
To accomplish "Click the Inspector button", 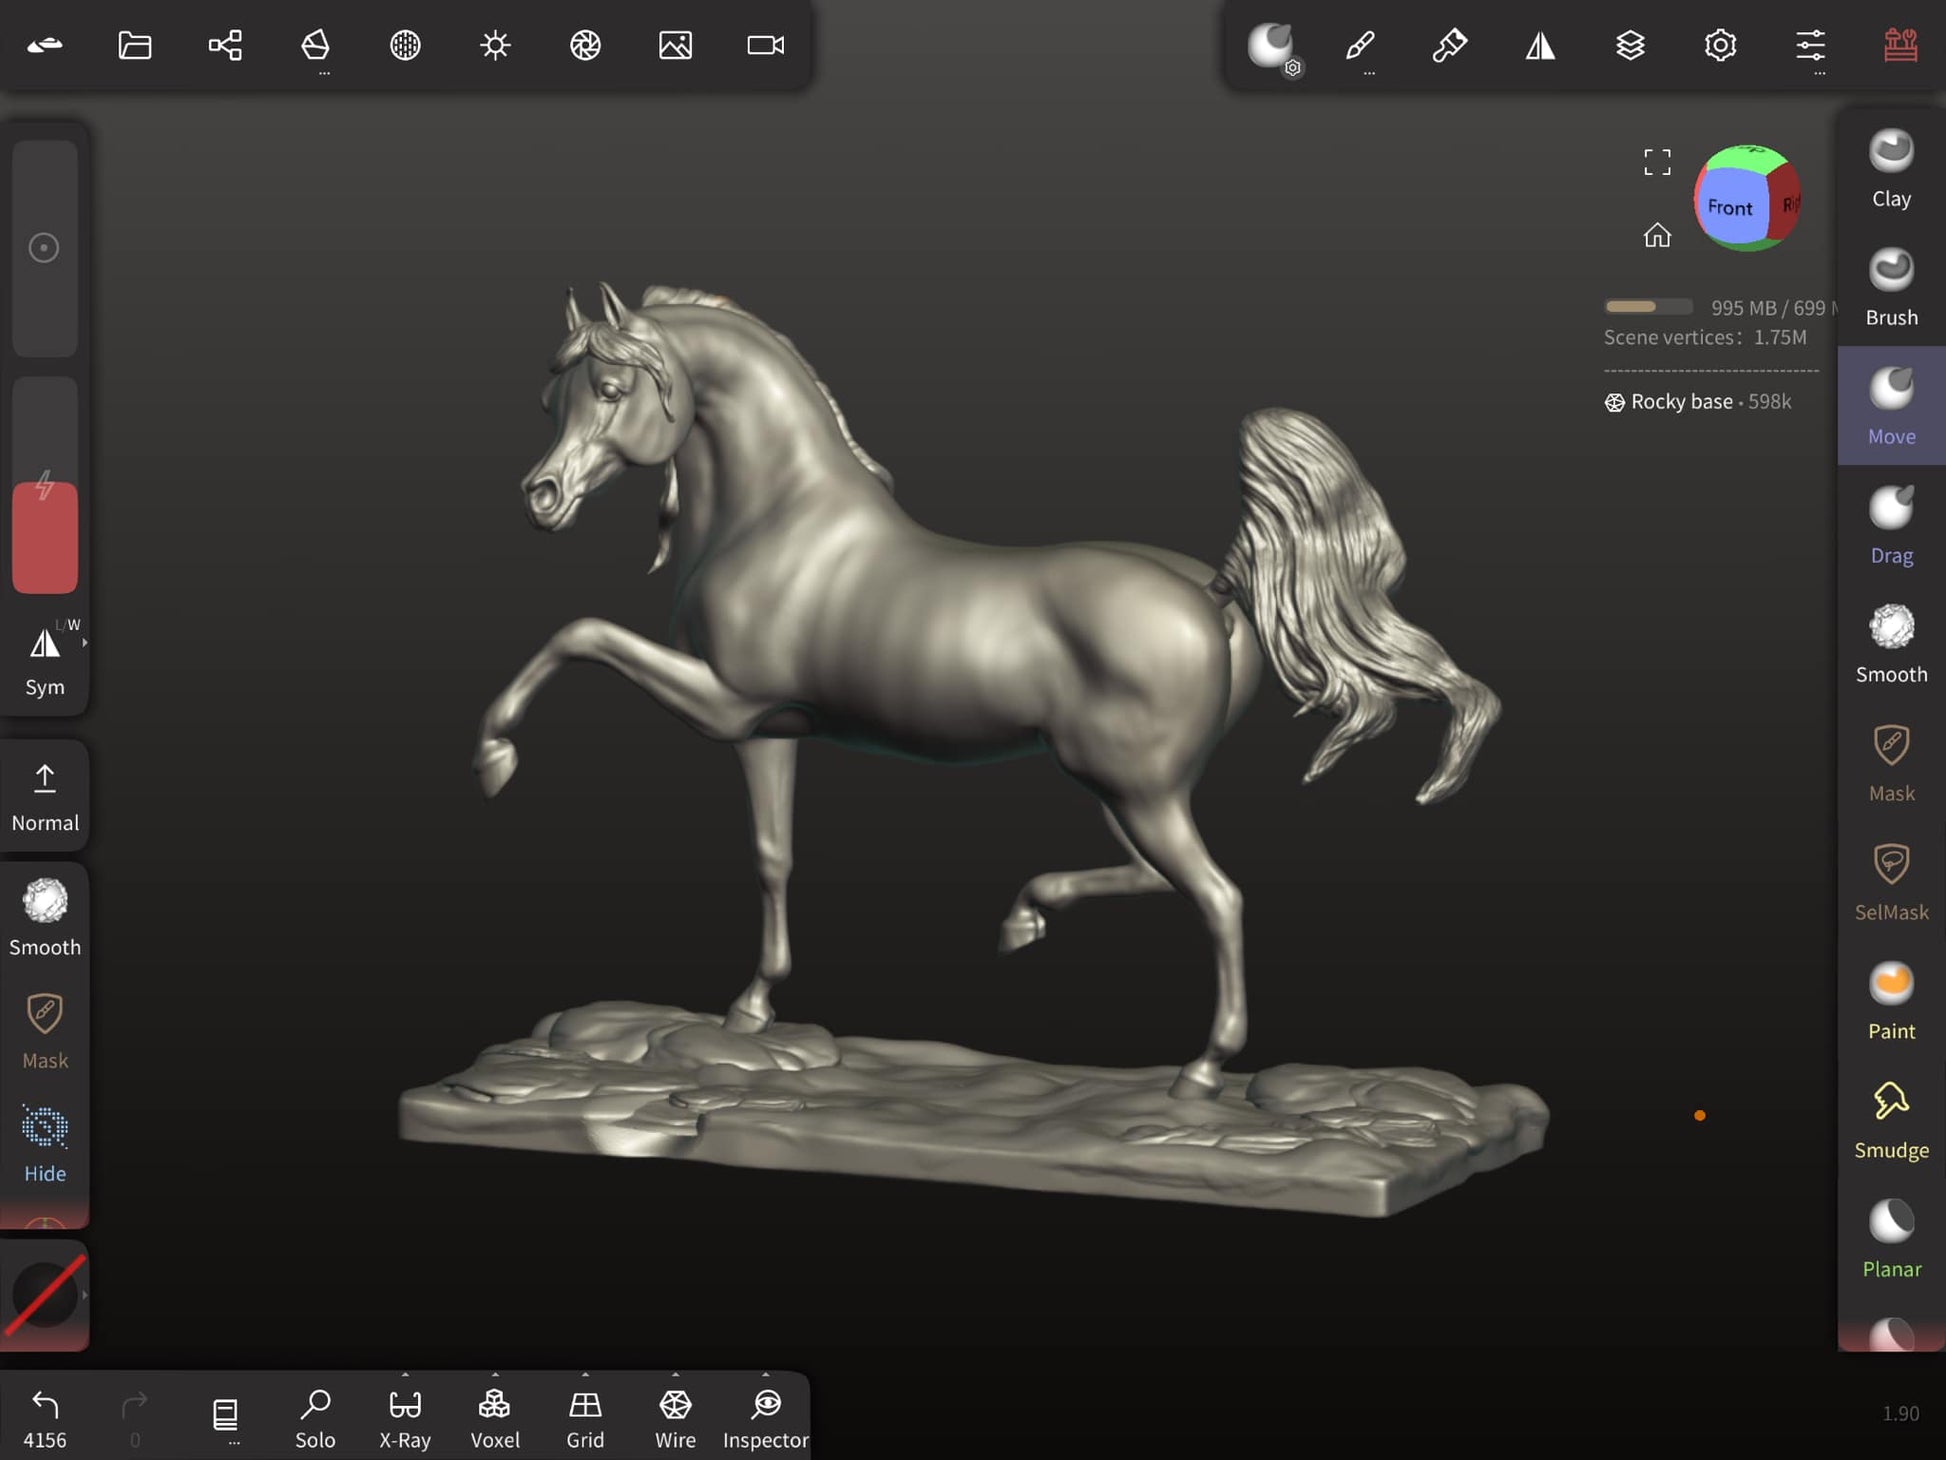I will pos(765,1417).
